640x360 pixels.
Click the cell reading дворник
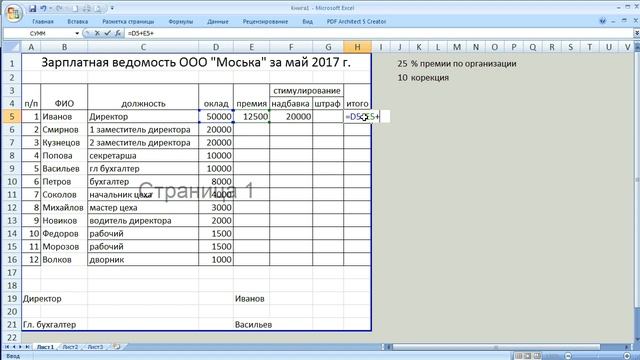pyautogui.click(x=143, y=260)
